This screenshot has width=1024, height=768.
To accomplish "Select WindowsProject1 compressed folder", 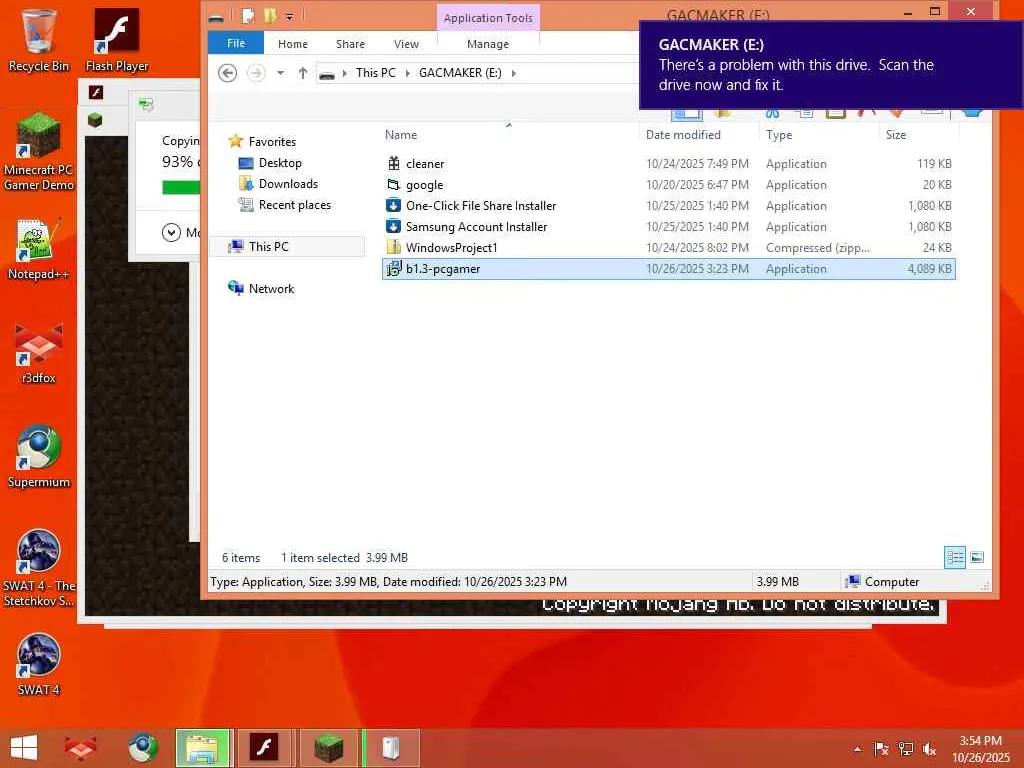I will [669, 247].
